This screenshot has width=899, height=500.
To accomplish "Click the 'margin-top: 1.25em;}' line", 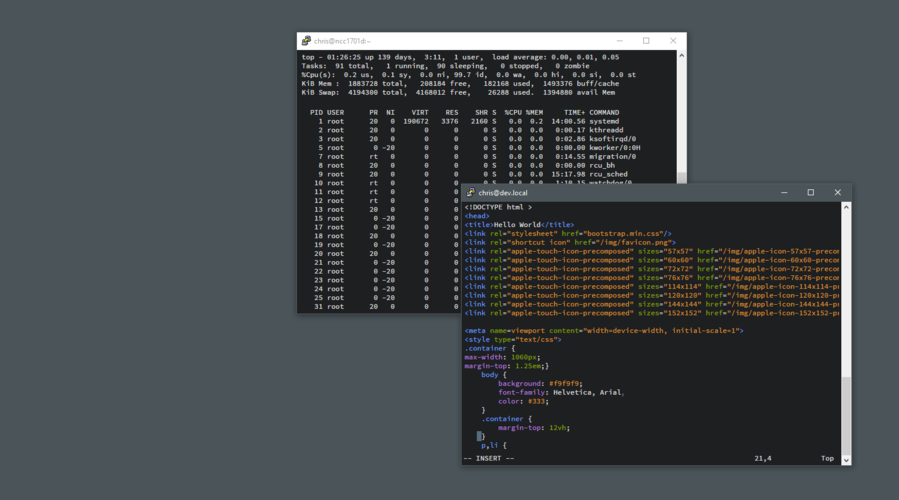I will click(x=507, y=366).
